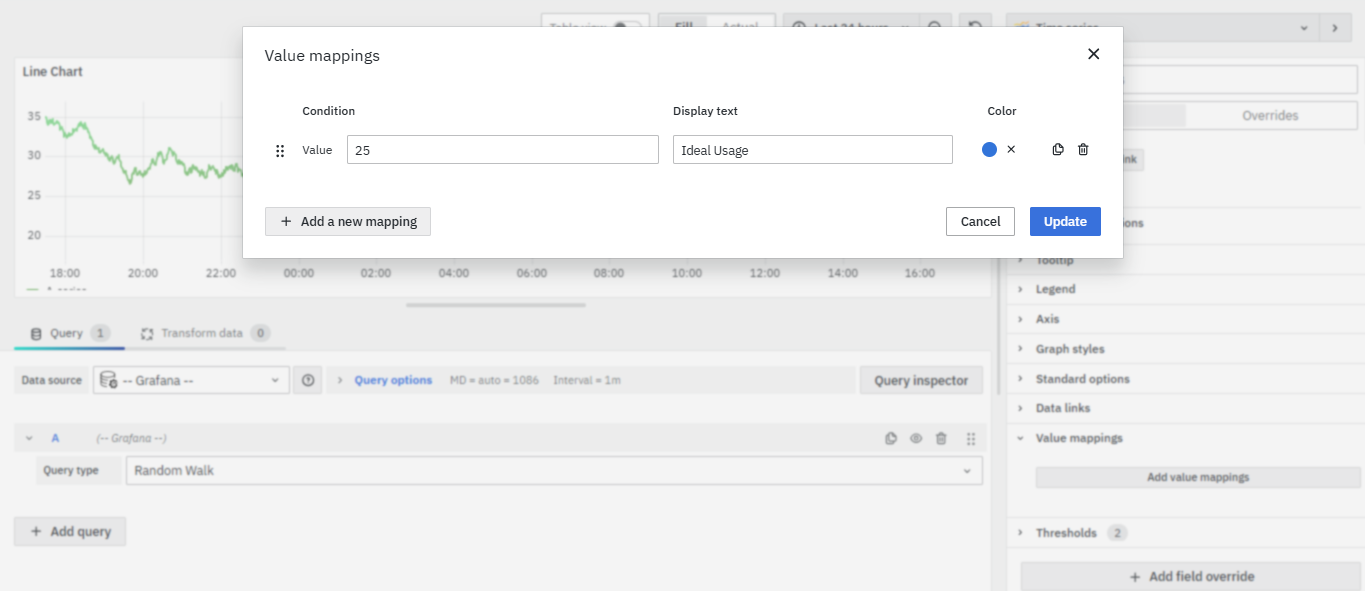Open the data source help icon
The image size is (1365, 591).
point(308,381)
